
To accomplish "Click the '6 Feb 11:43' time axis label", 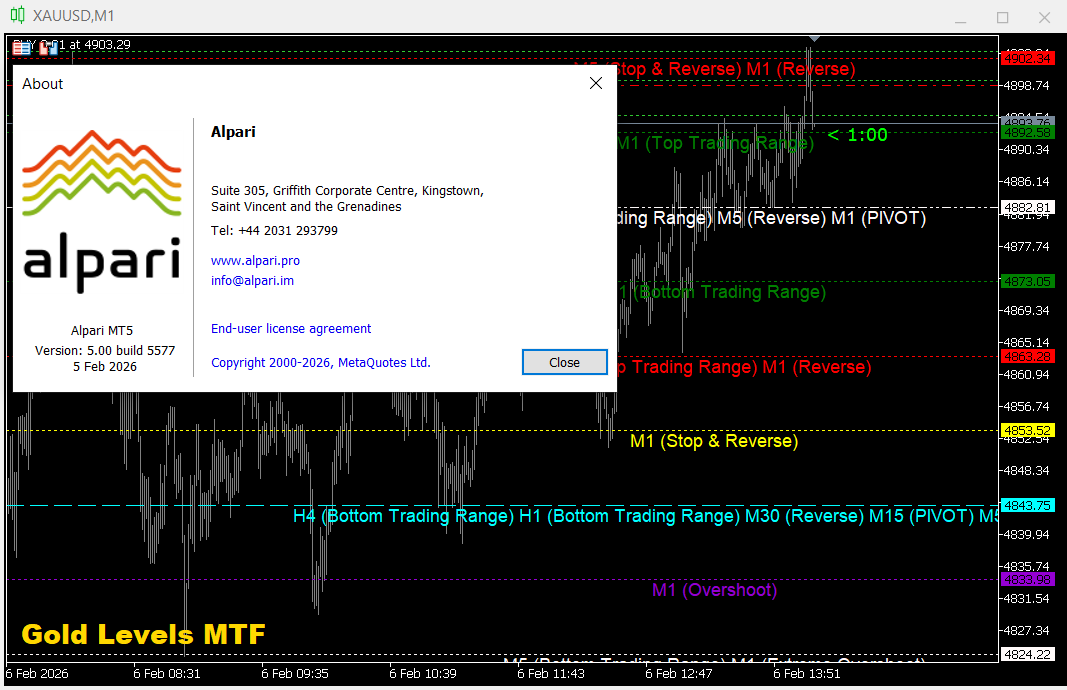I will 551,674.
